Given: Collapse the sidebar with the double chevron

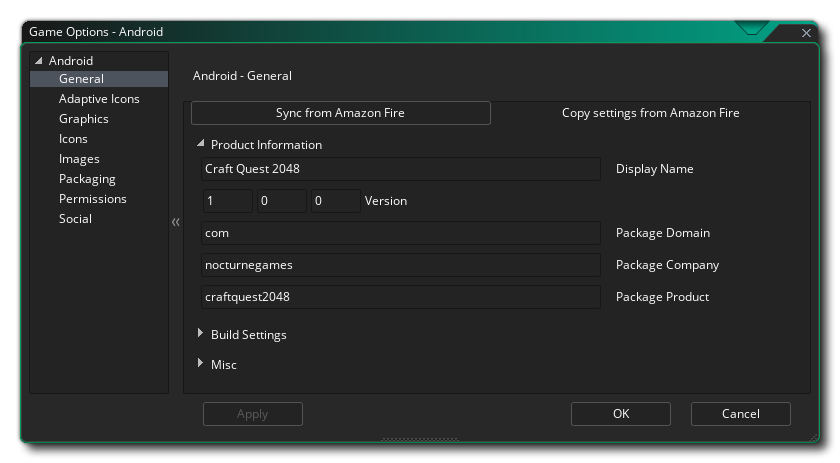Looking at the screenshot, I should 176,222.
